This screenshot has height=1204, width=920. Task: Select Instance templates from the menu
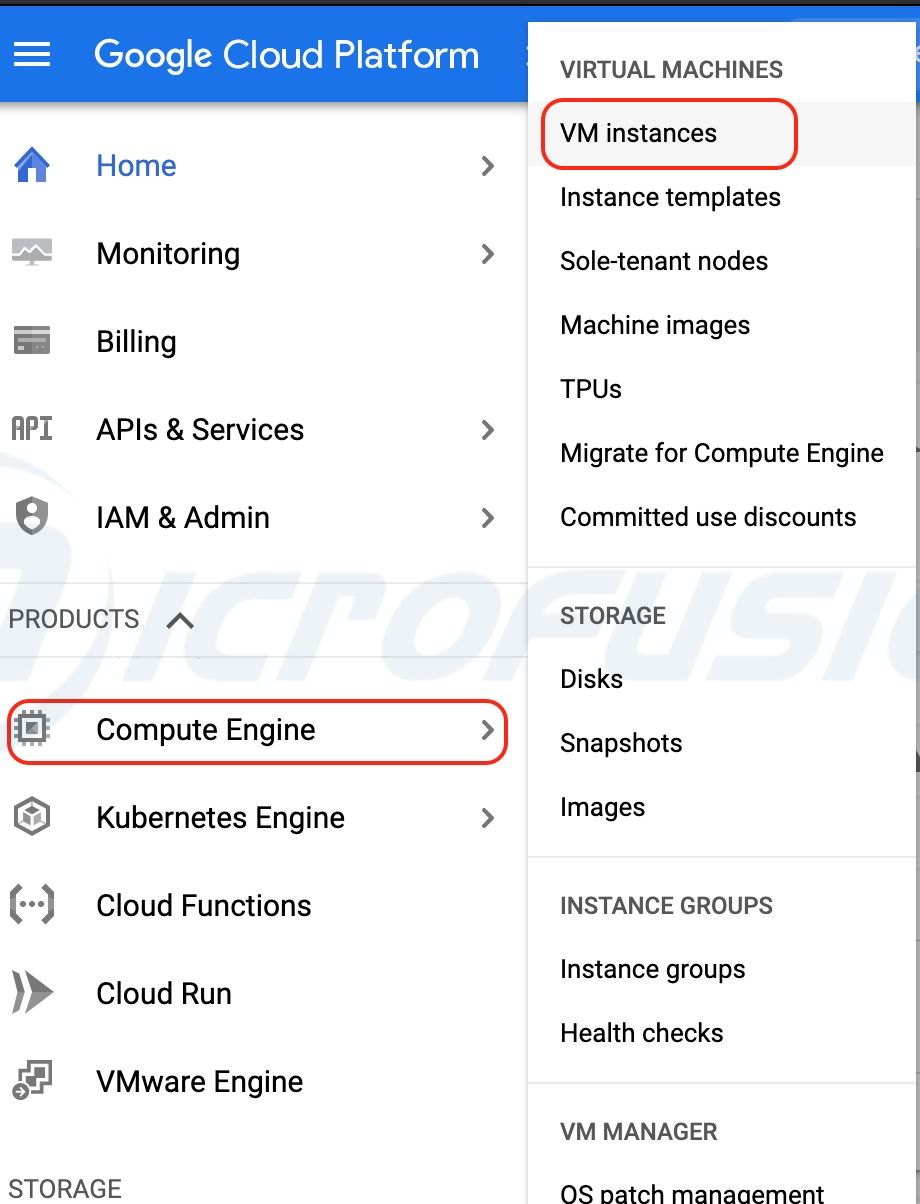pyautogui.click(x=670, y=197)
